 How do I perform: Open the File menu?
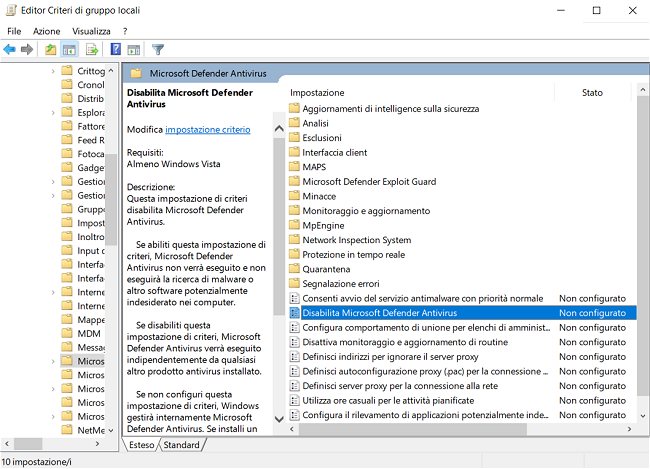point(14,31)
